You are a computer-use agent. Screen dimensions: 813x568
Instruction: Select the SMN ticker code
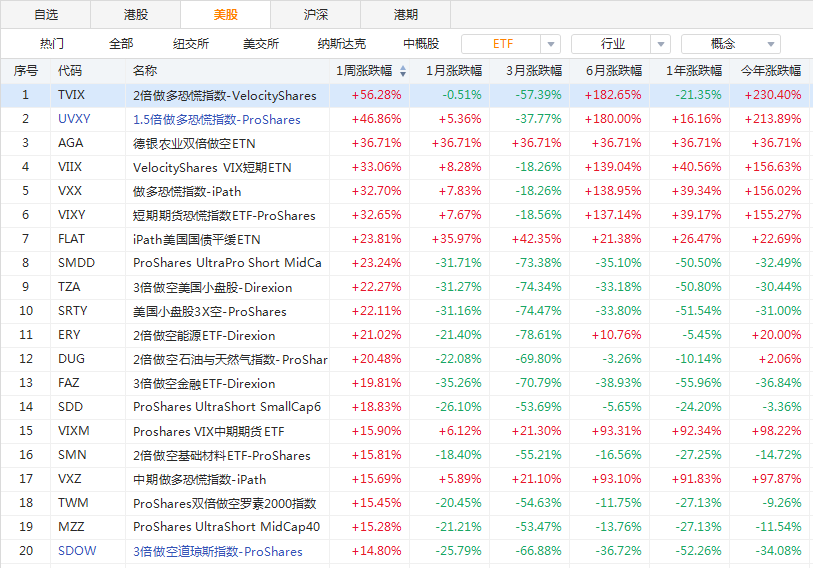72,455
